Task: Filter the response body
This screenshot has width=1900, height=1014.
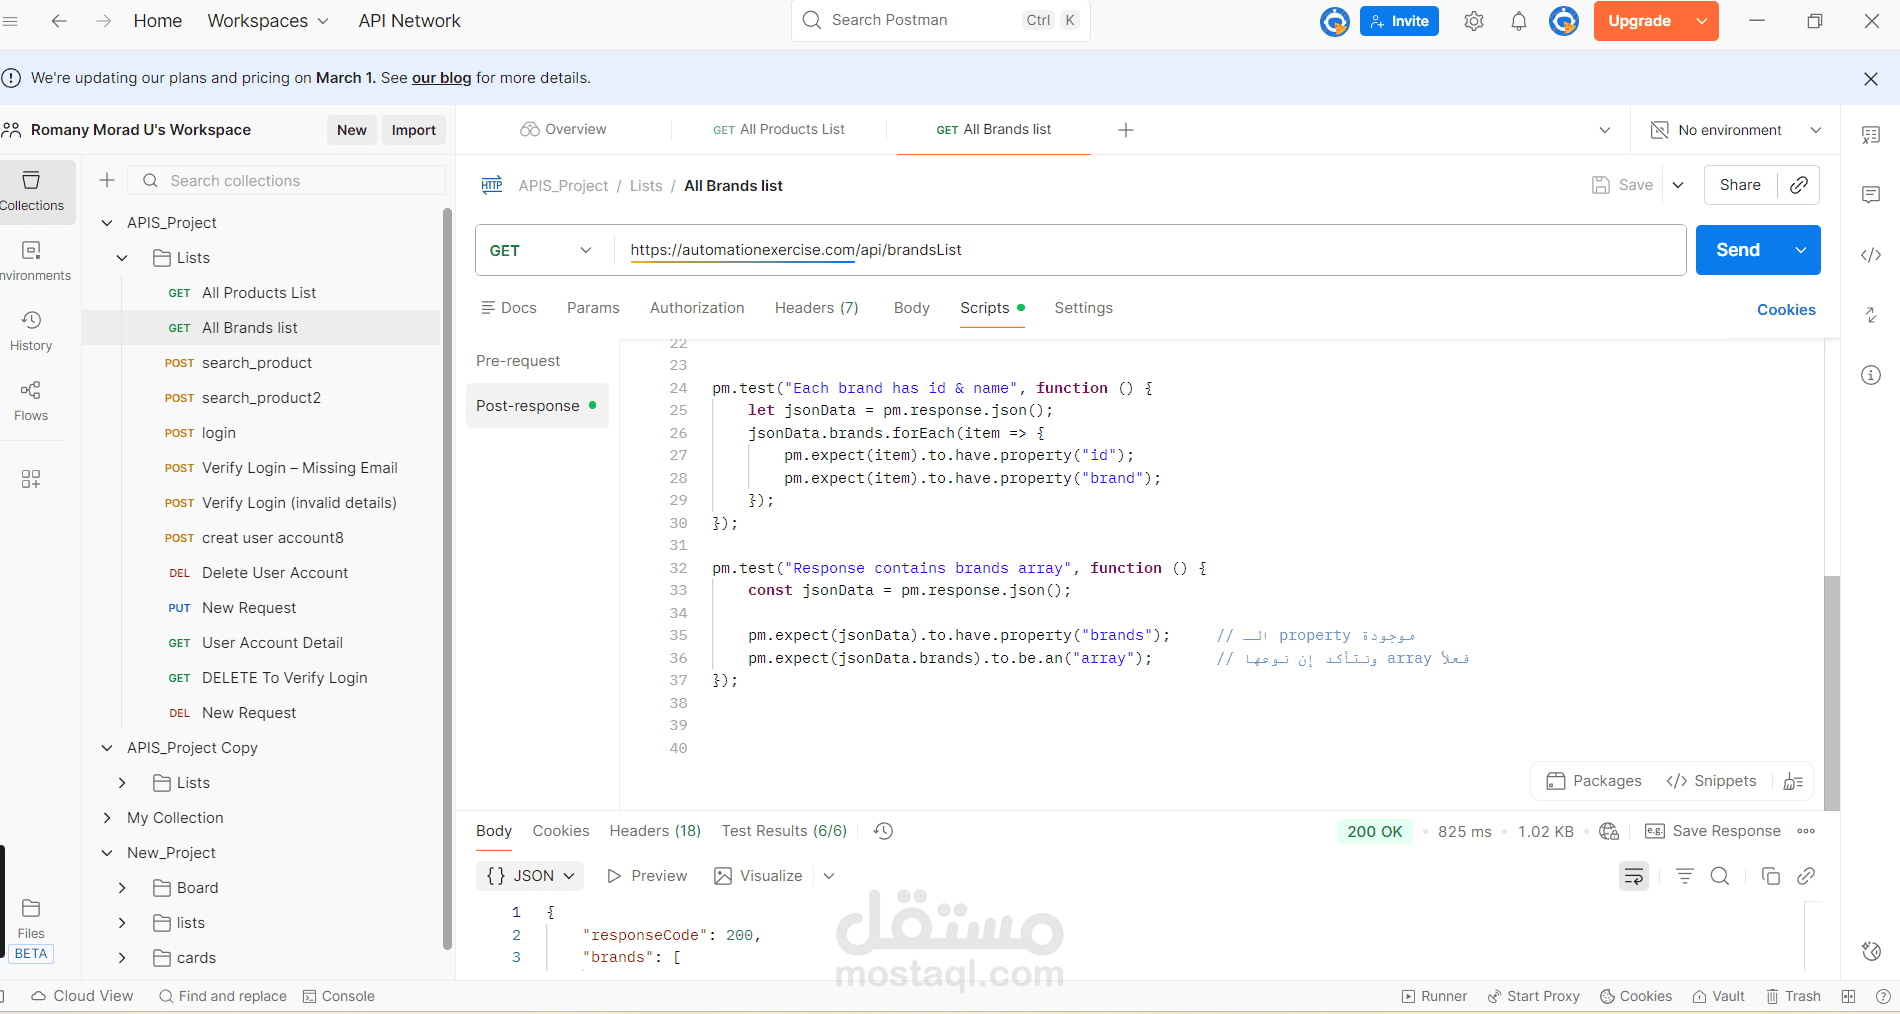Action: (1685, 876)
